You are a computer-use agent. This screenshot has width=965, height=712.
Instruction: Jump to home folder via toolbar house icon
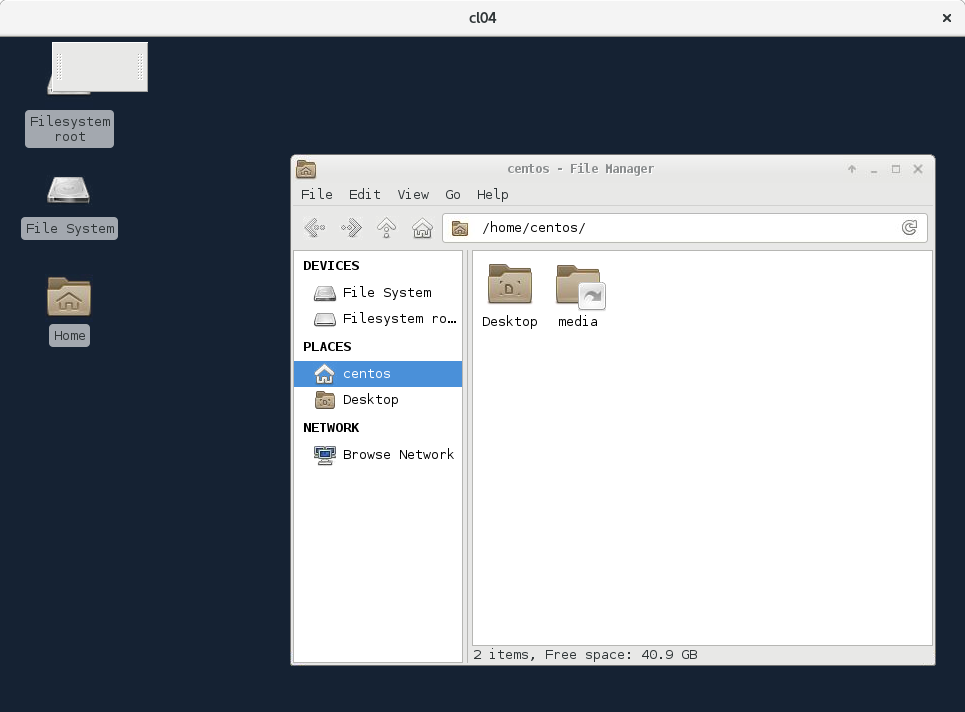(422, 228)
